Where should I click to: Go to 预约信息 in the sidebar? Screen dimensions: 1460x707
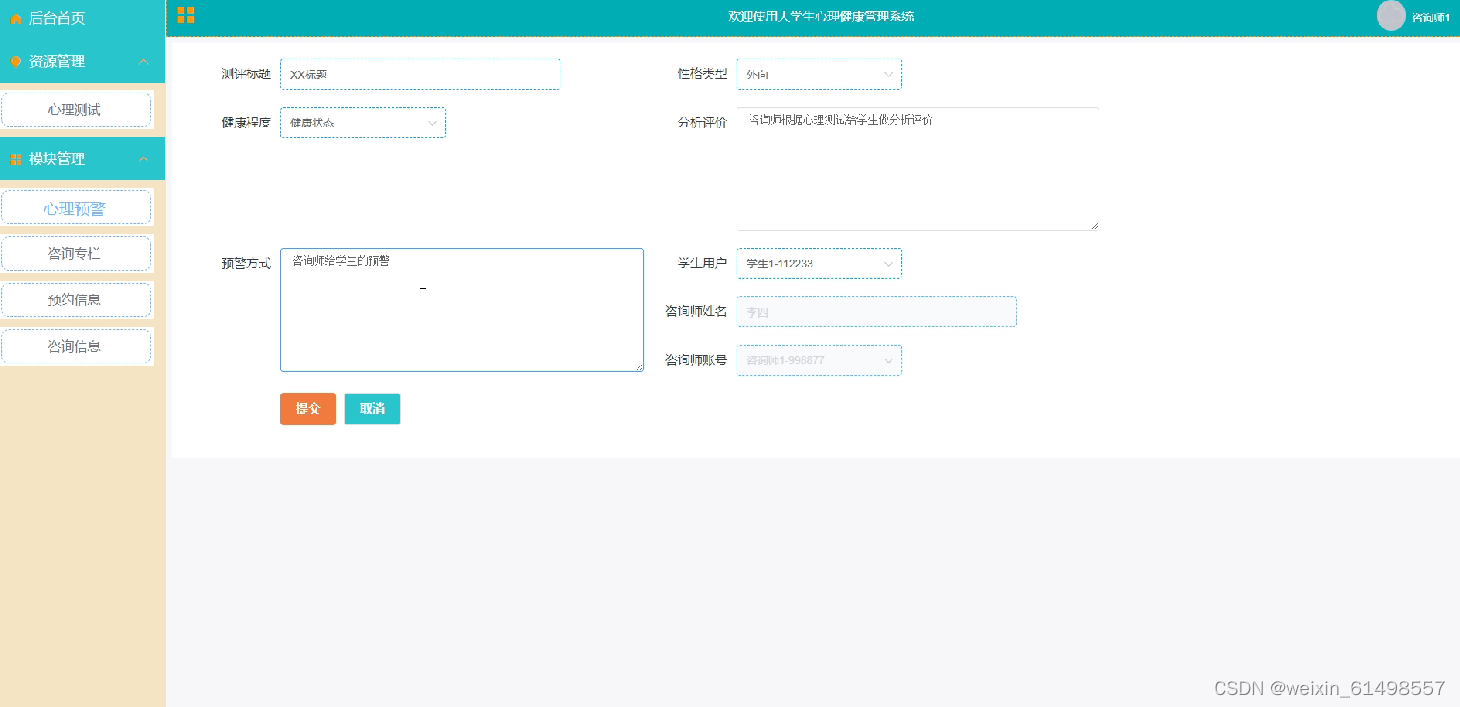click(76, 300)
